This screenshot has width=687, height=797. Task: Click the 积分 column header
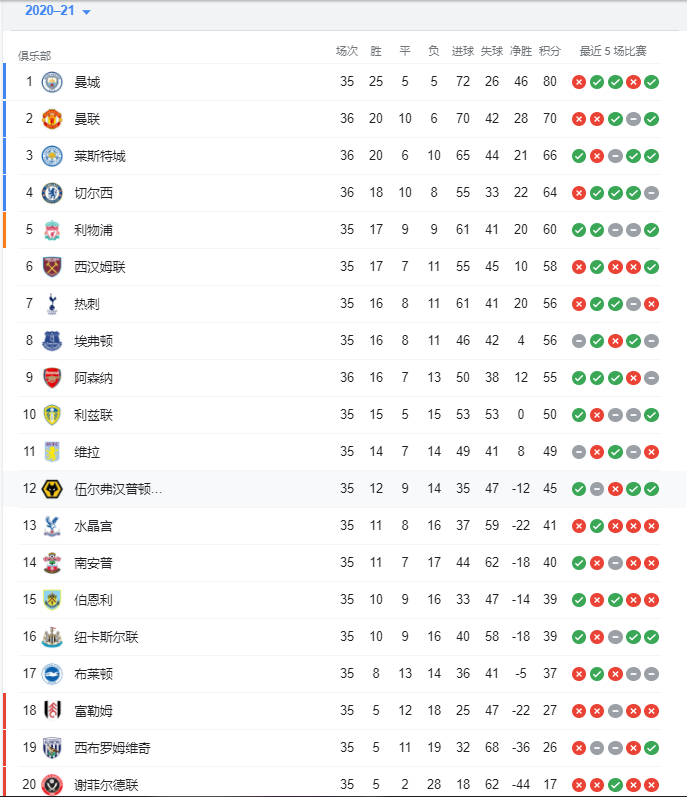point(549,51)
